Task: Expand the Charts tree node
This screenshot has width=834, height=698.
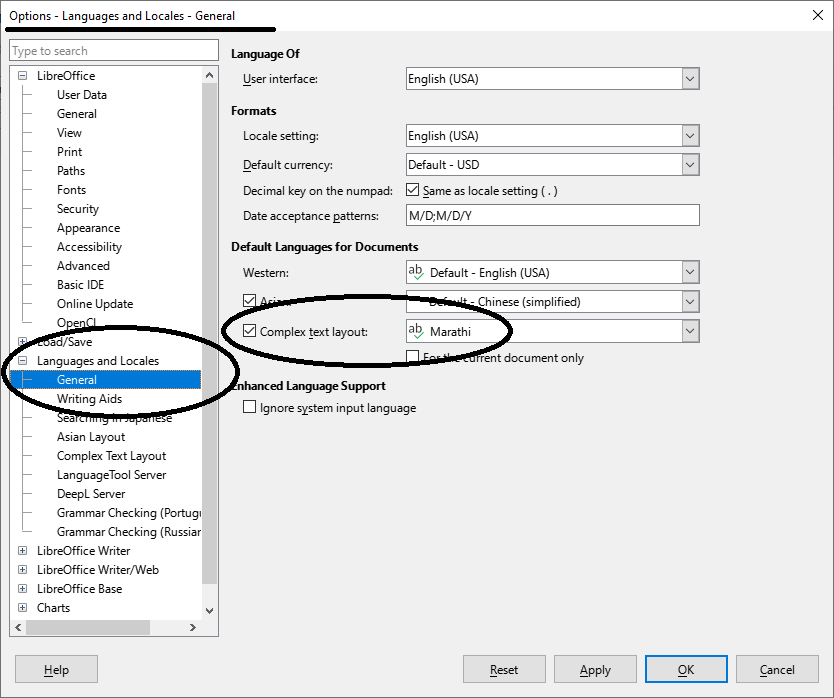Action: click(23, 608)
